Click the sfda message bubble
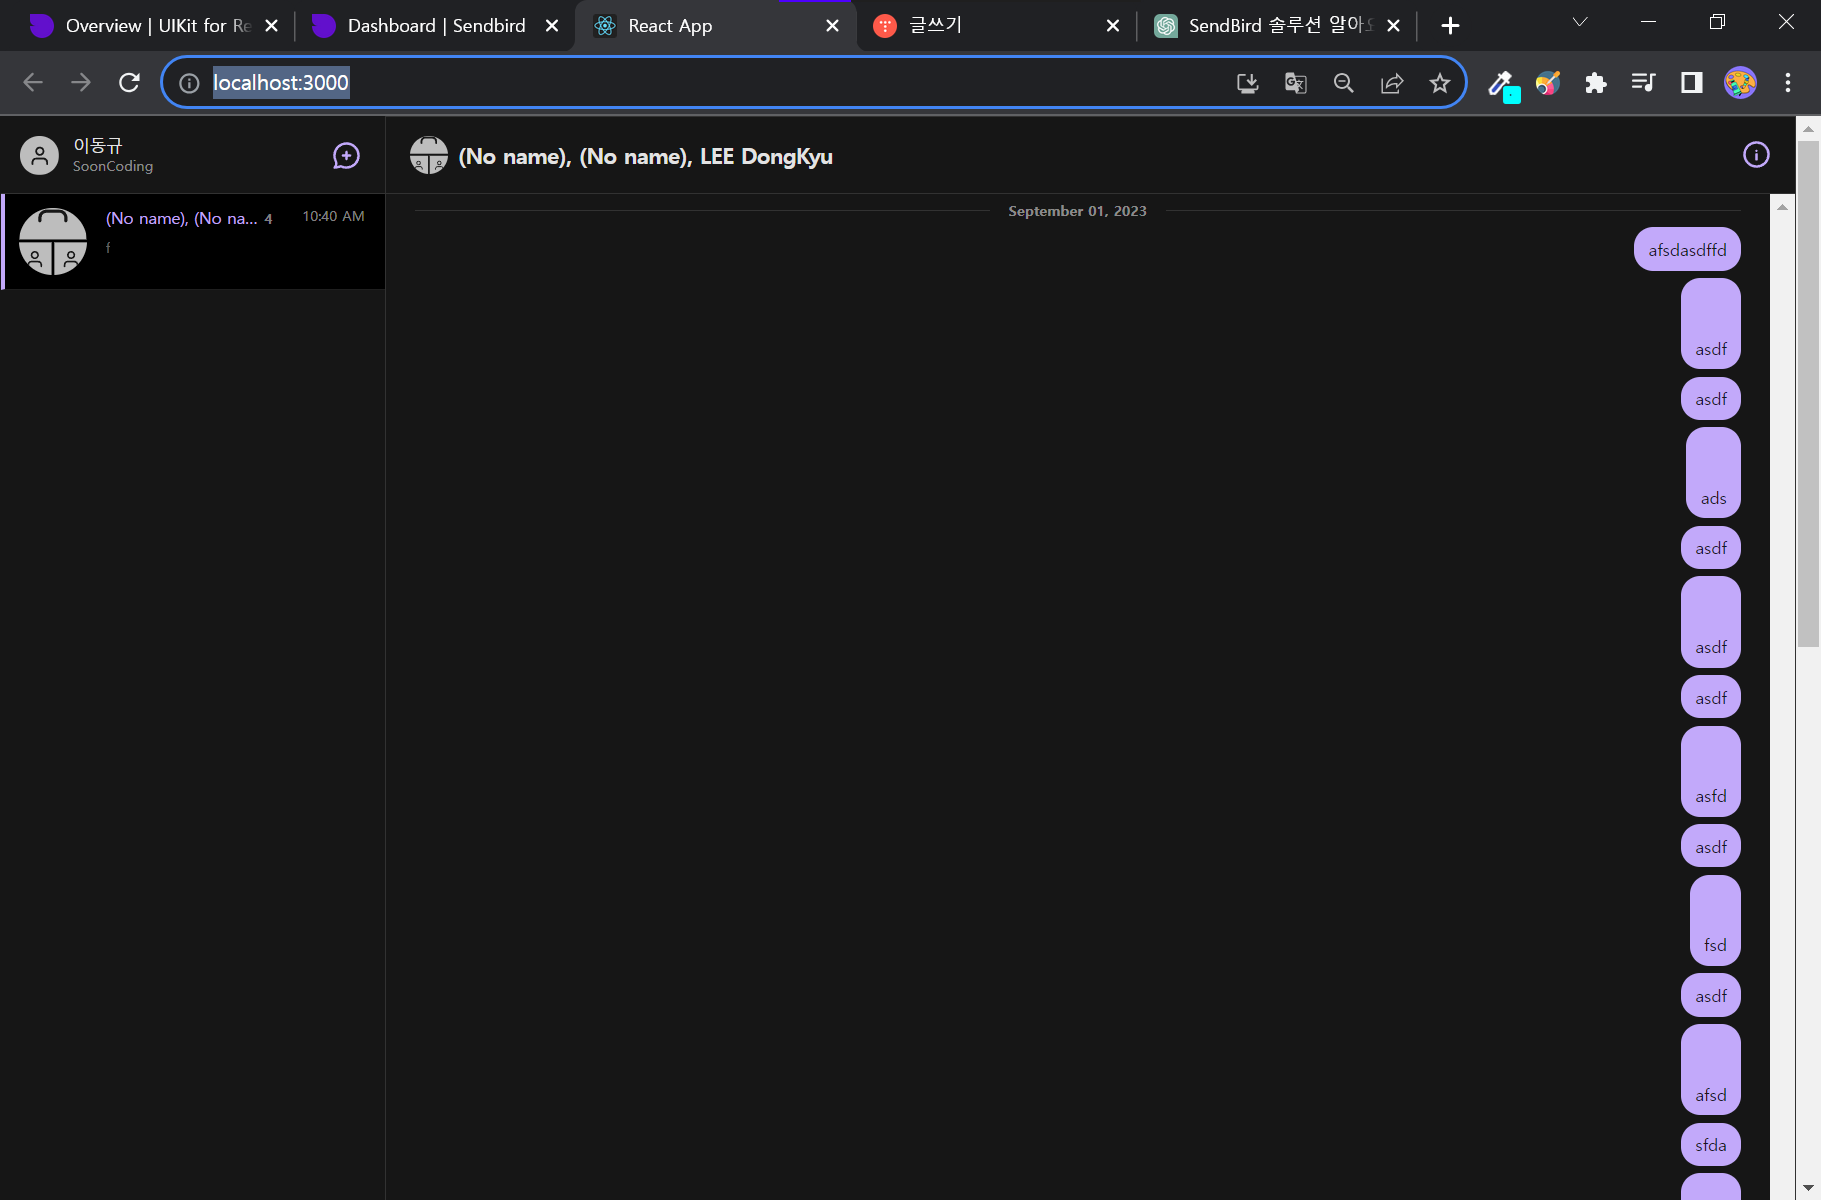 pos(1711,1145)
